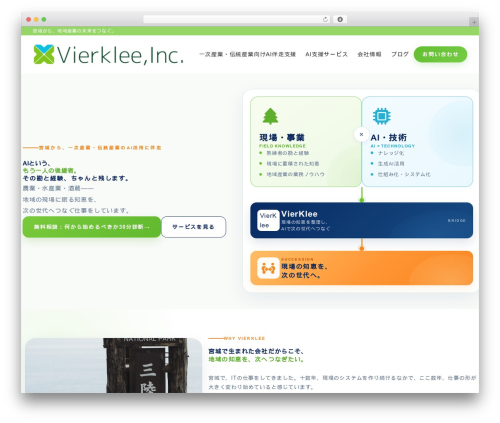The image size is (500, 423).
Task: Click the VierKlee logo tile in navy card
Action: tap(268, 220)
